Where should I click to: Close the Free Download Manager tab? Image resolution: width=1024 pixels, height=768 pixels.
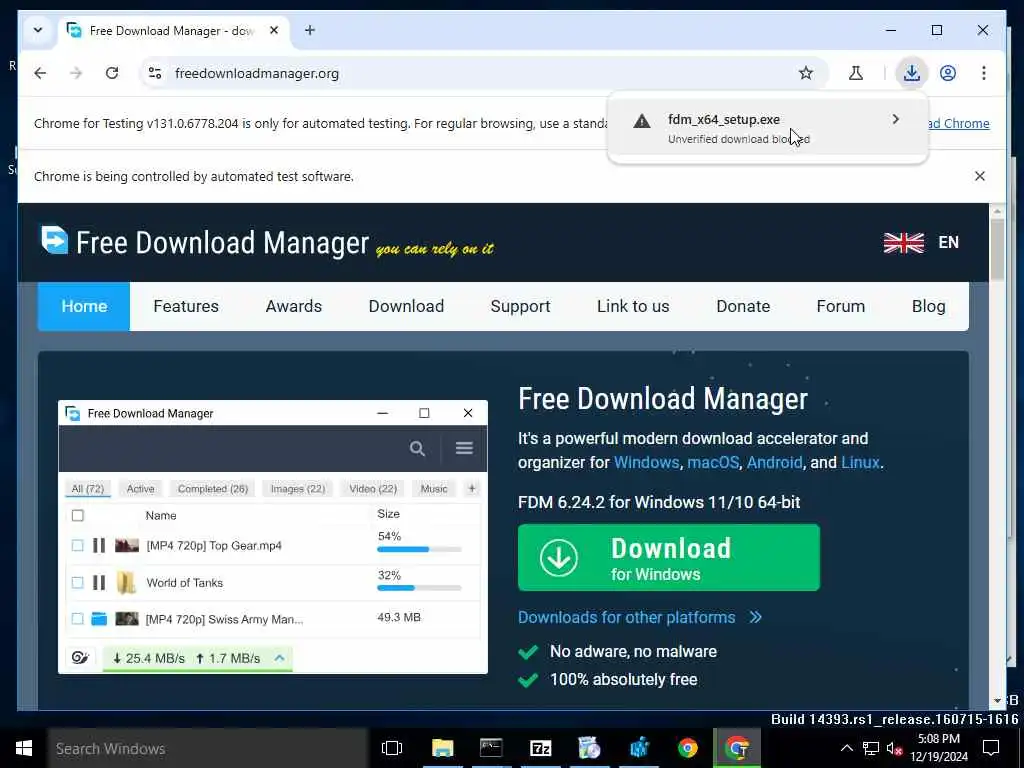[x=274, y=30]
